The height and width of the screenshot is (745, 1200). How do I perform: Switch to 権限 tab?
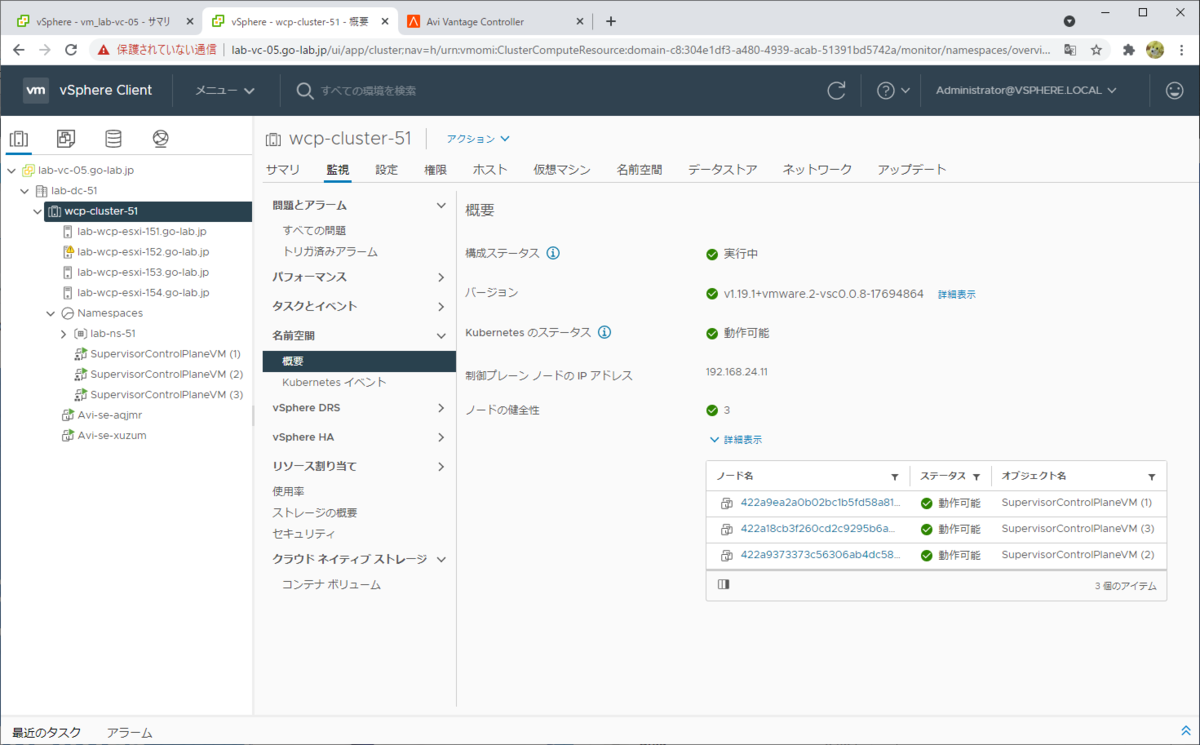[x=436, y=170]
